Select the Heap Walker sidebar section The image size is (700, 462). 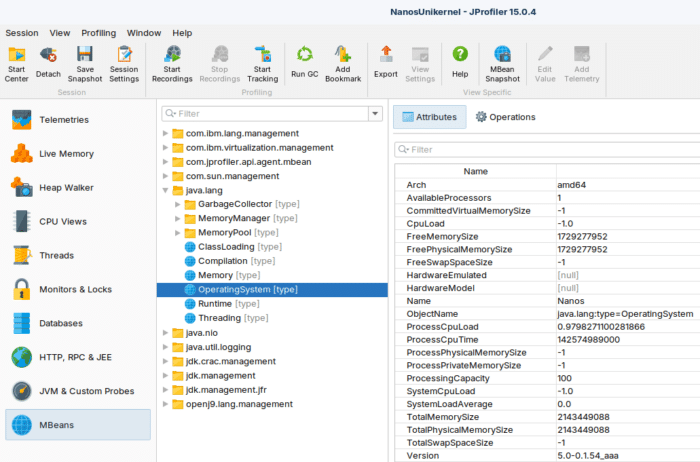(x=66, y=187)
